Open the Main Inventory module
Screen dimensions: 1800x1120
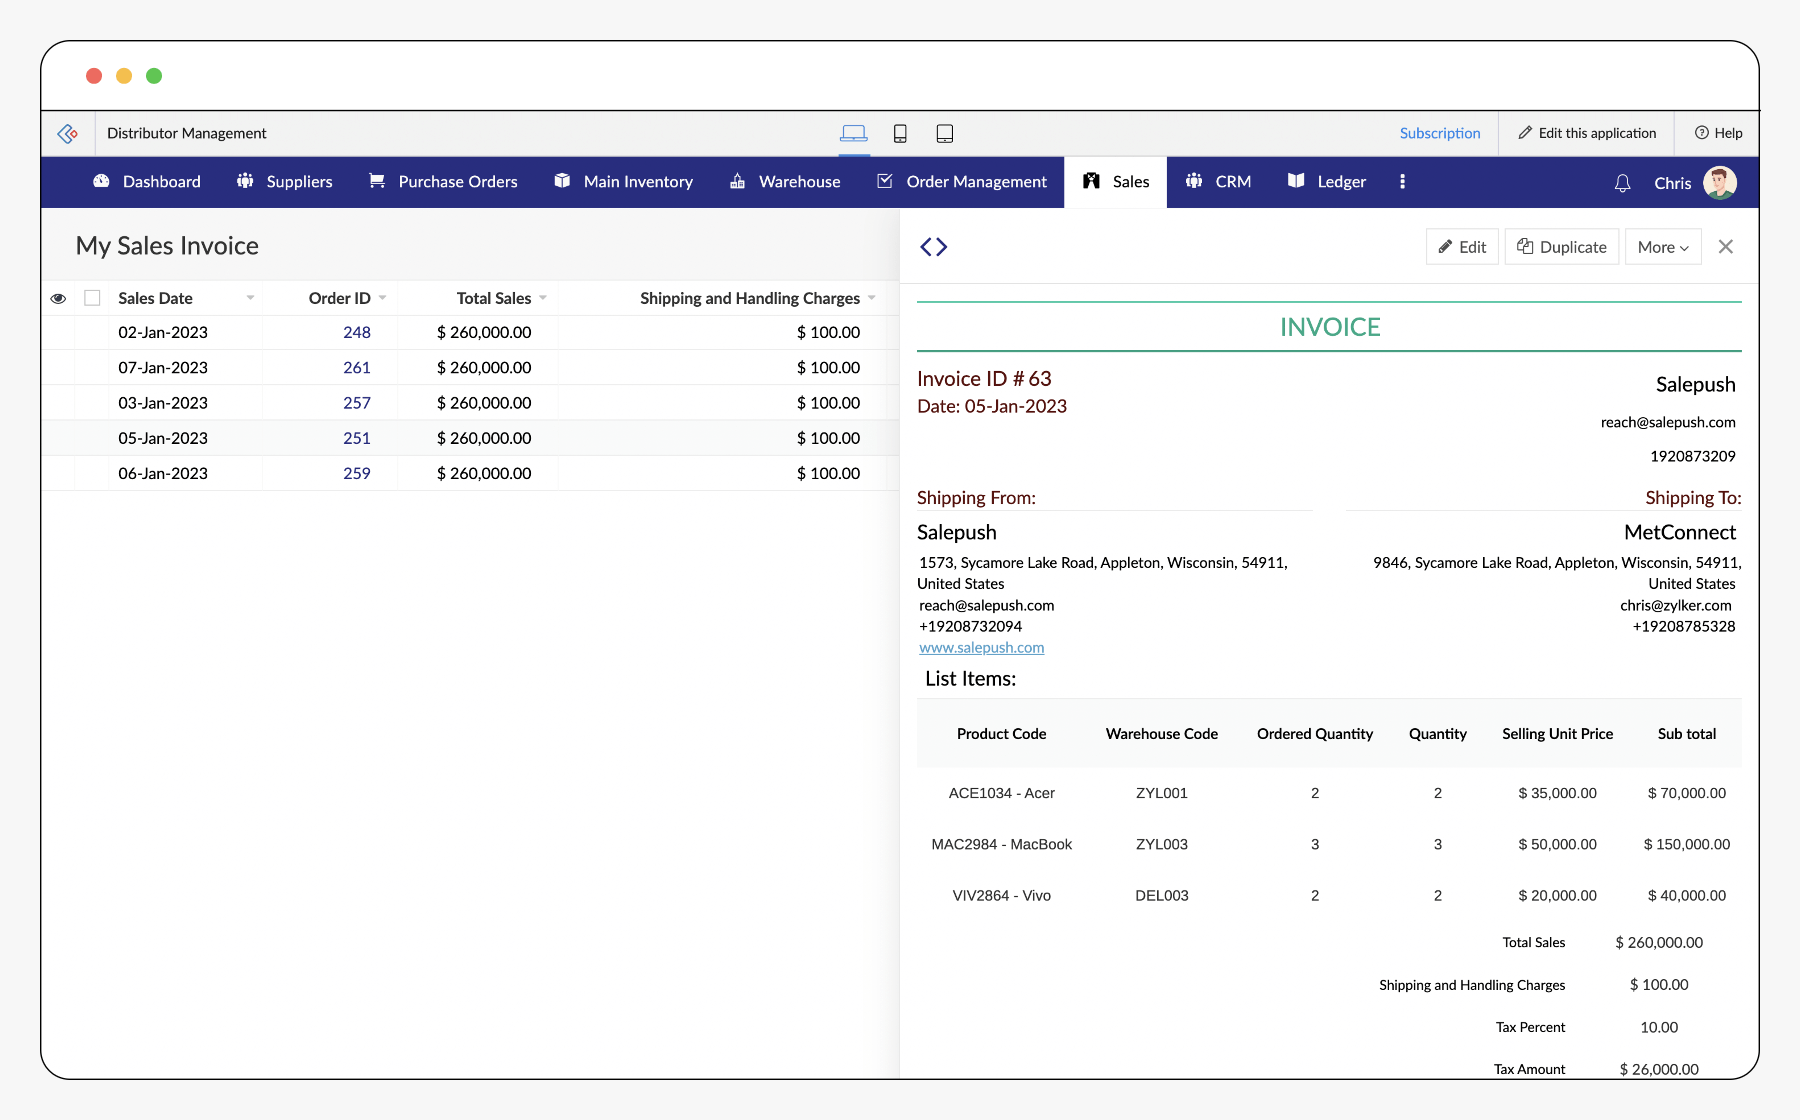point(638,181)
